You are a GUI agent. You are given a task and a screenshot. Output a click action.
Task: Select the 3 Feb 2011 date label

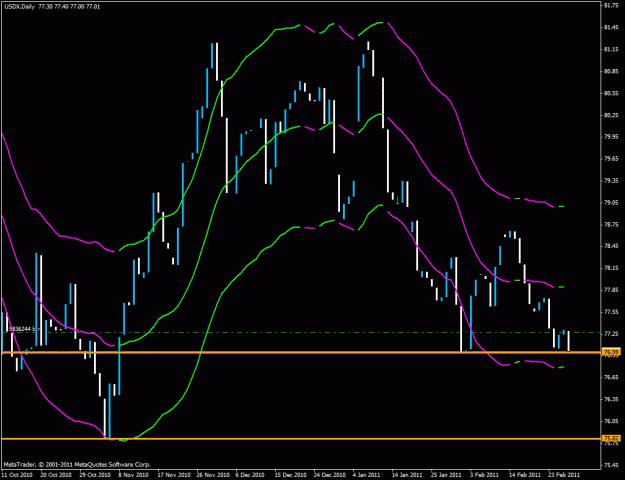(484, 475)
